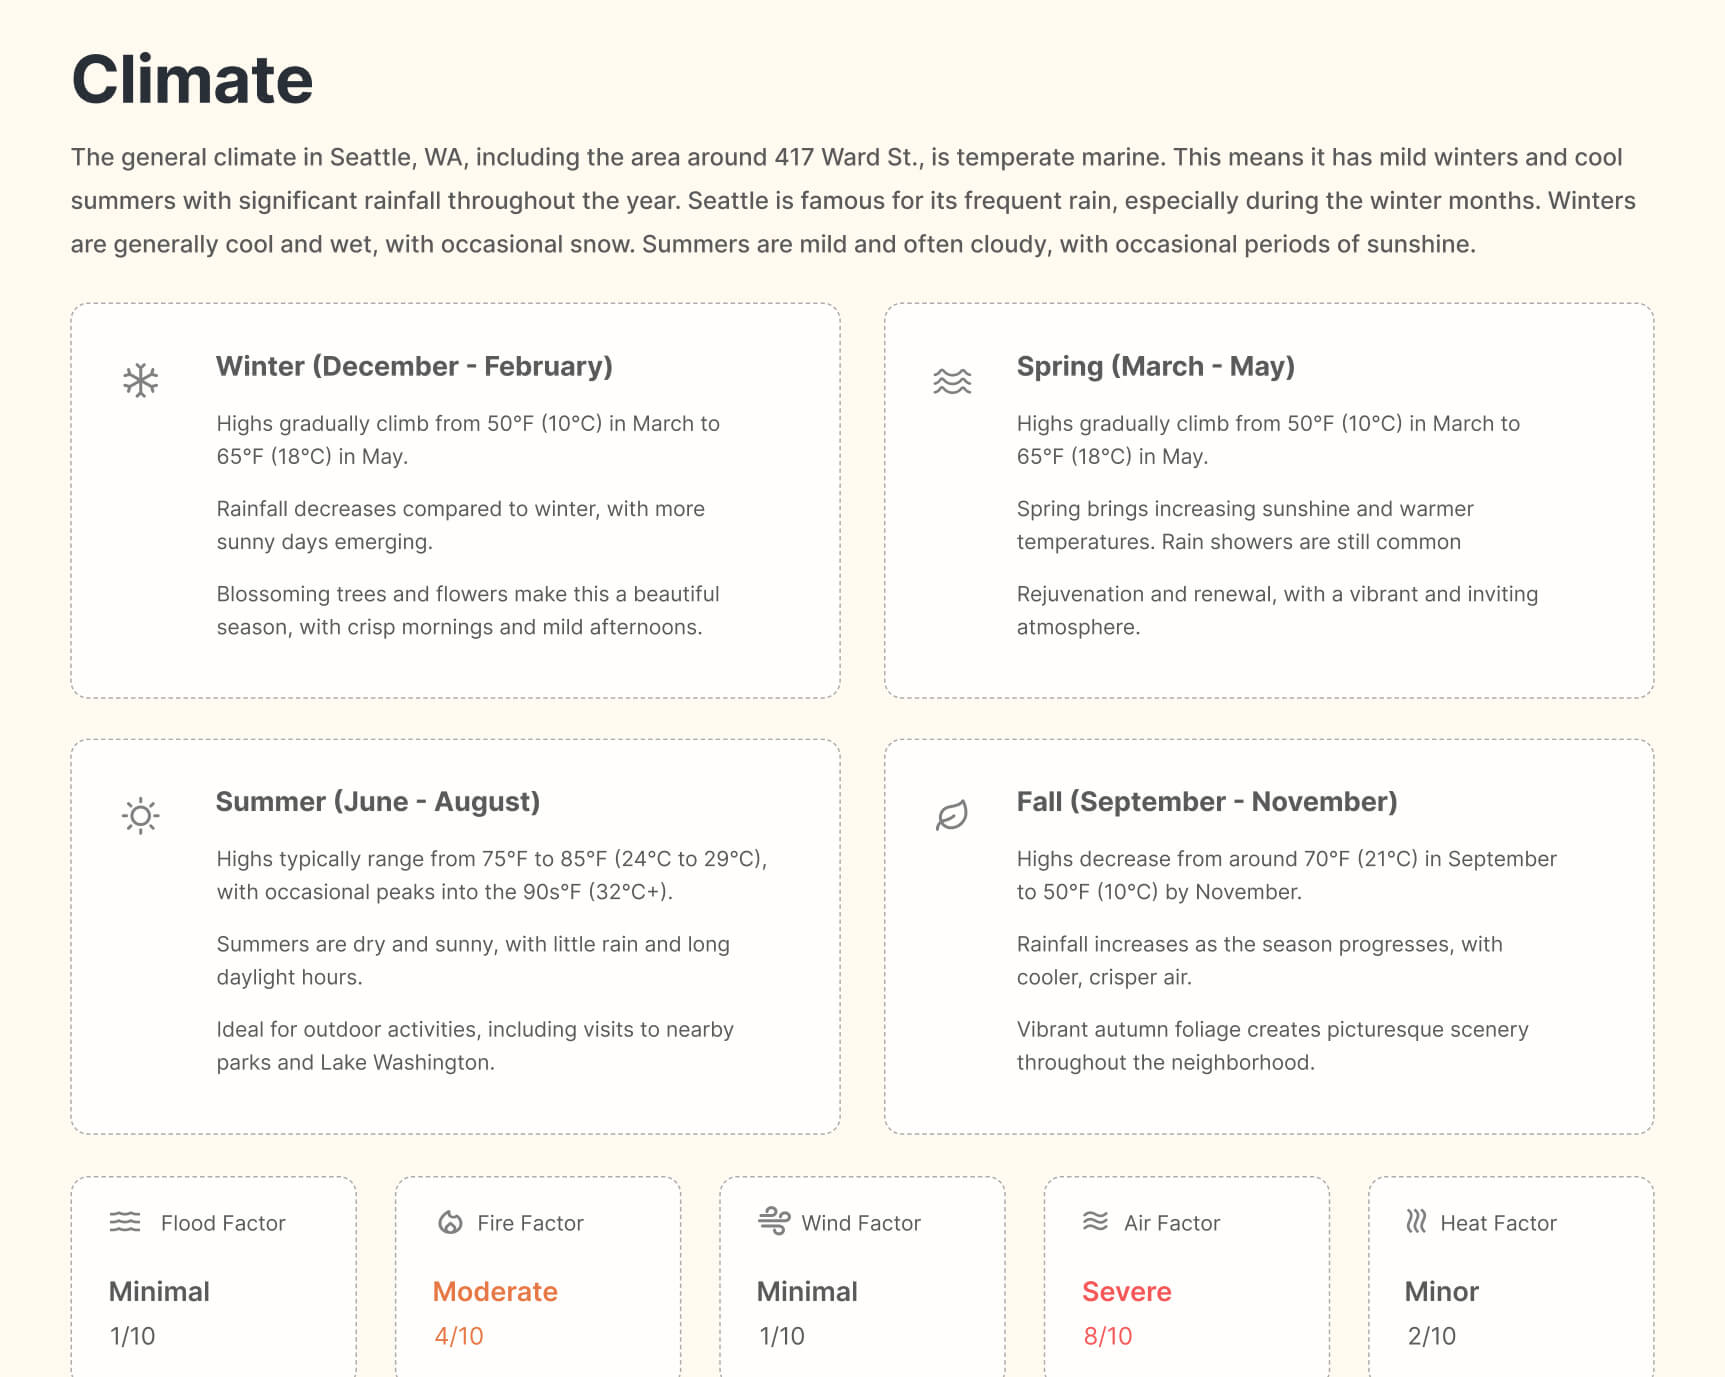
Task: Select the 8/10 air rating
Action: click(1106, 1335)
